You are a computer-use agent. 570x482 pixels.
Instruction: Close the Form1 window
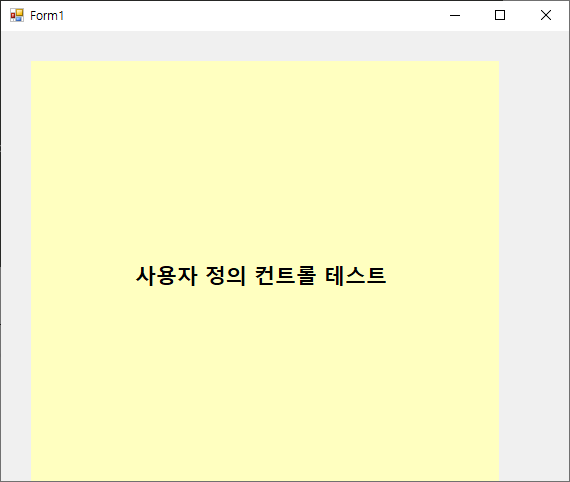pos(546,15)
